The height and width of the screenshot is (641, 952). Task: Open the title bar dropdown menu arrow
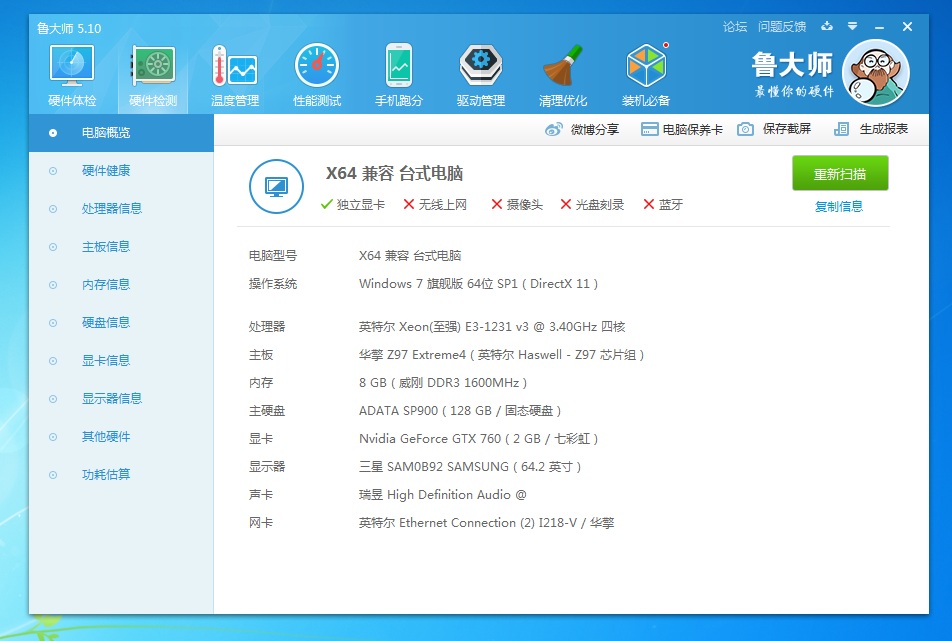tap(852, 26)
